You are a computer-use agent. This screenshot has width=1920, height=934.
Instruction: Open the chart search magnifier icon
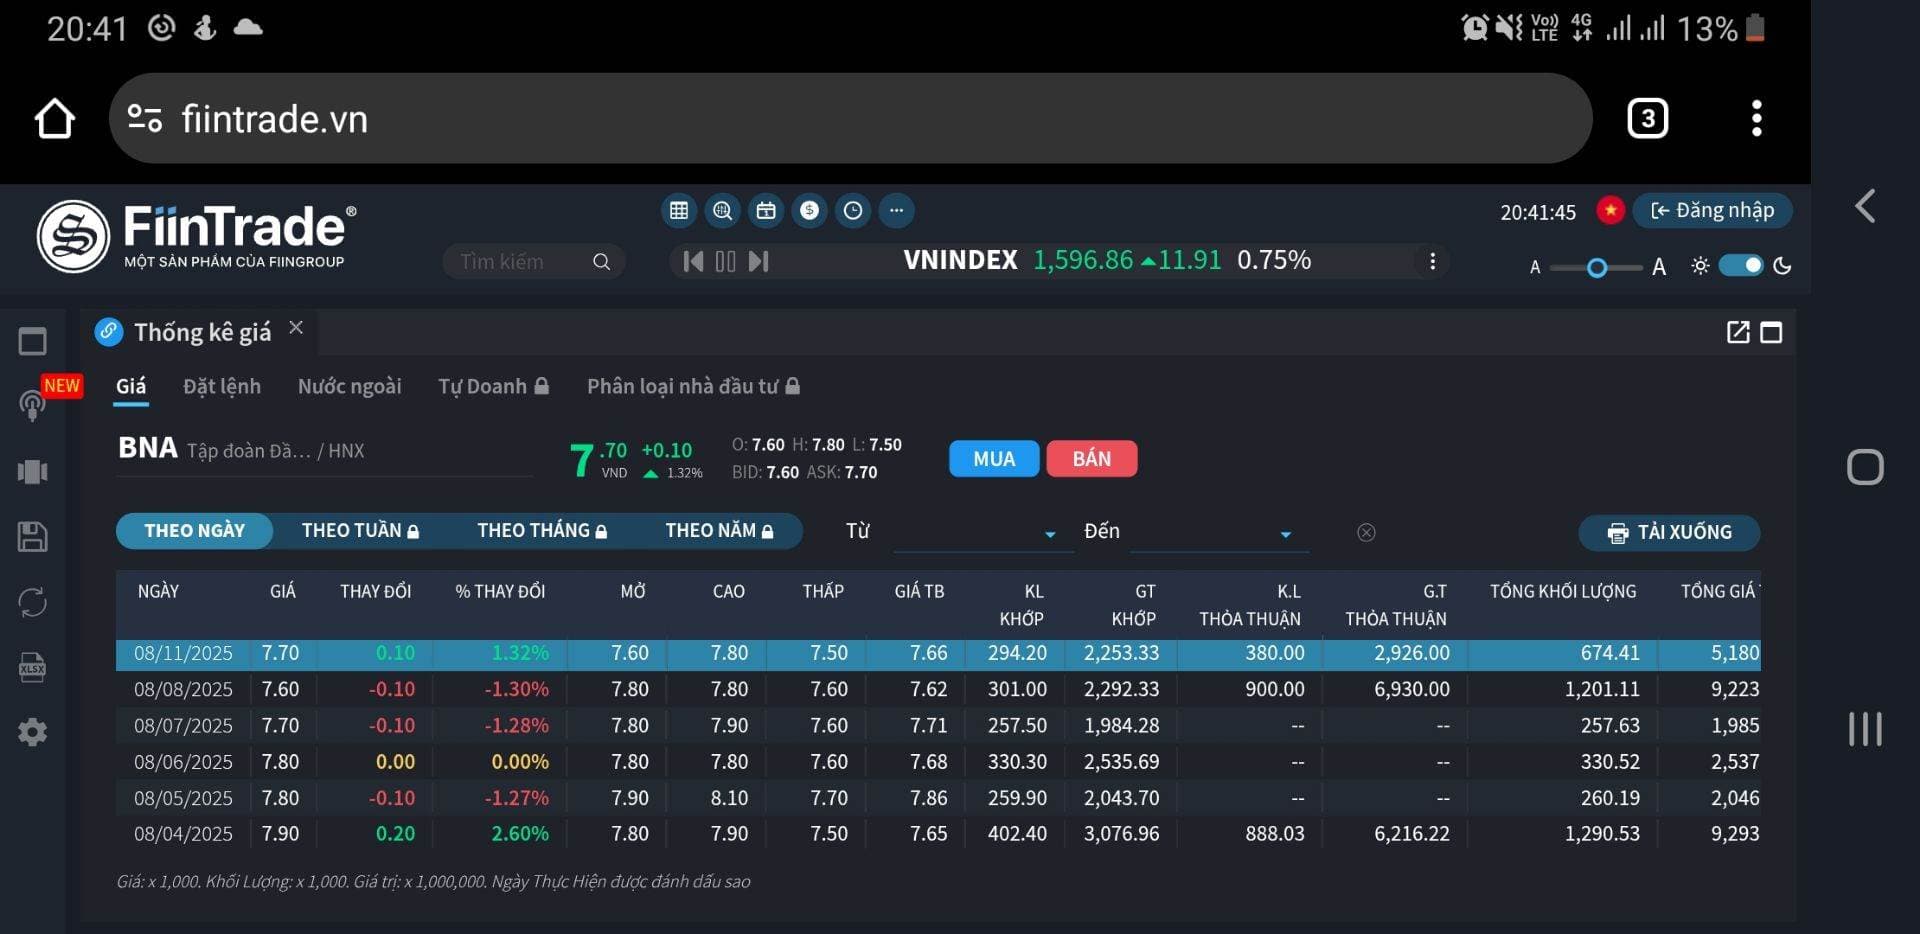coord(722,210)
